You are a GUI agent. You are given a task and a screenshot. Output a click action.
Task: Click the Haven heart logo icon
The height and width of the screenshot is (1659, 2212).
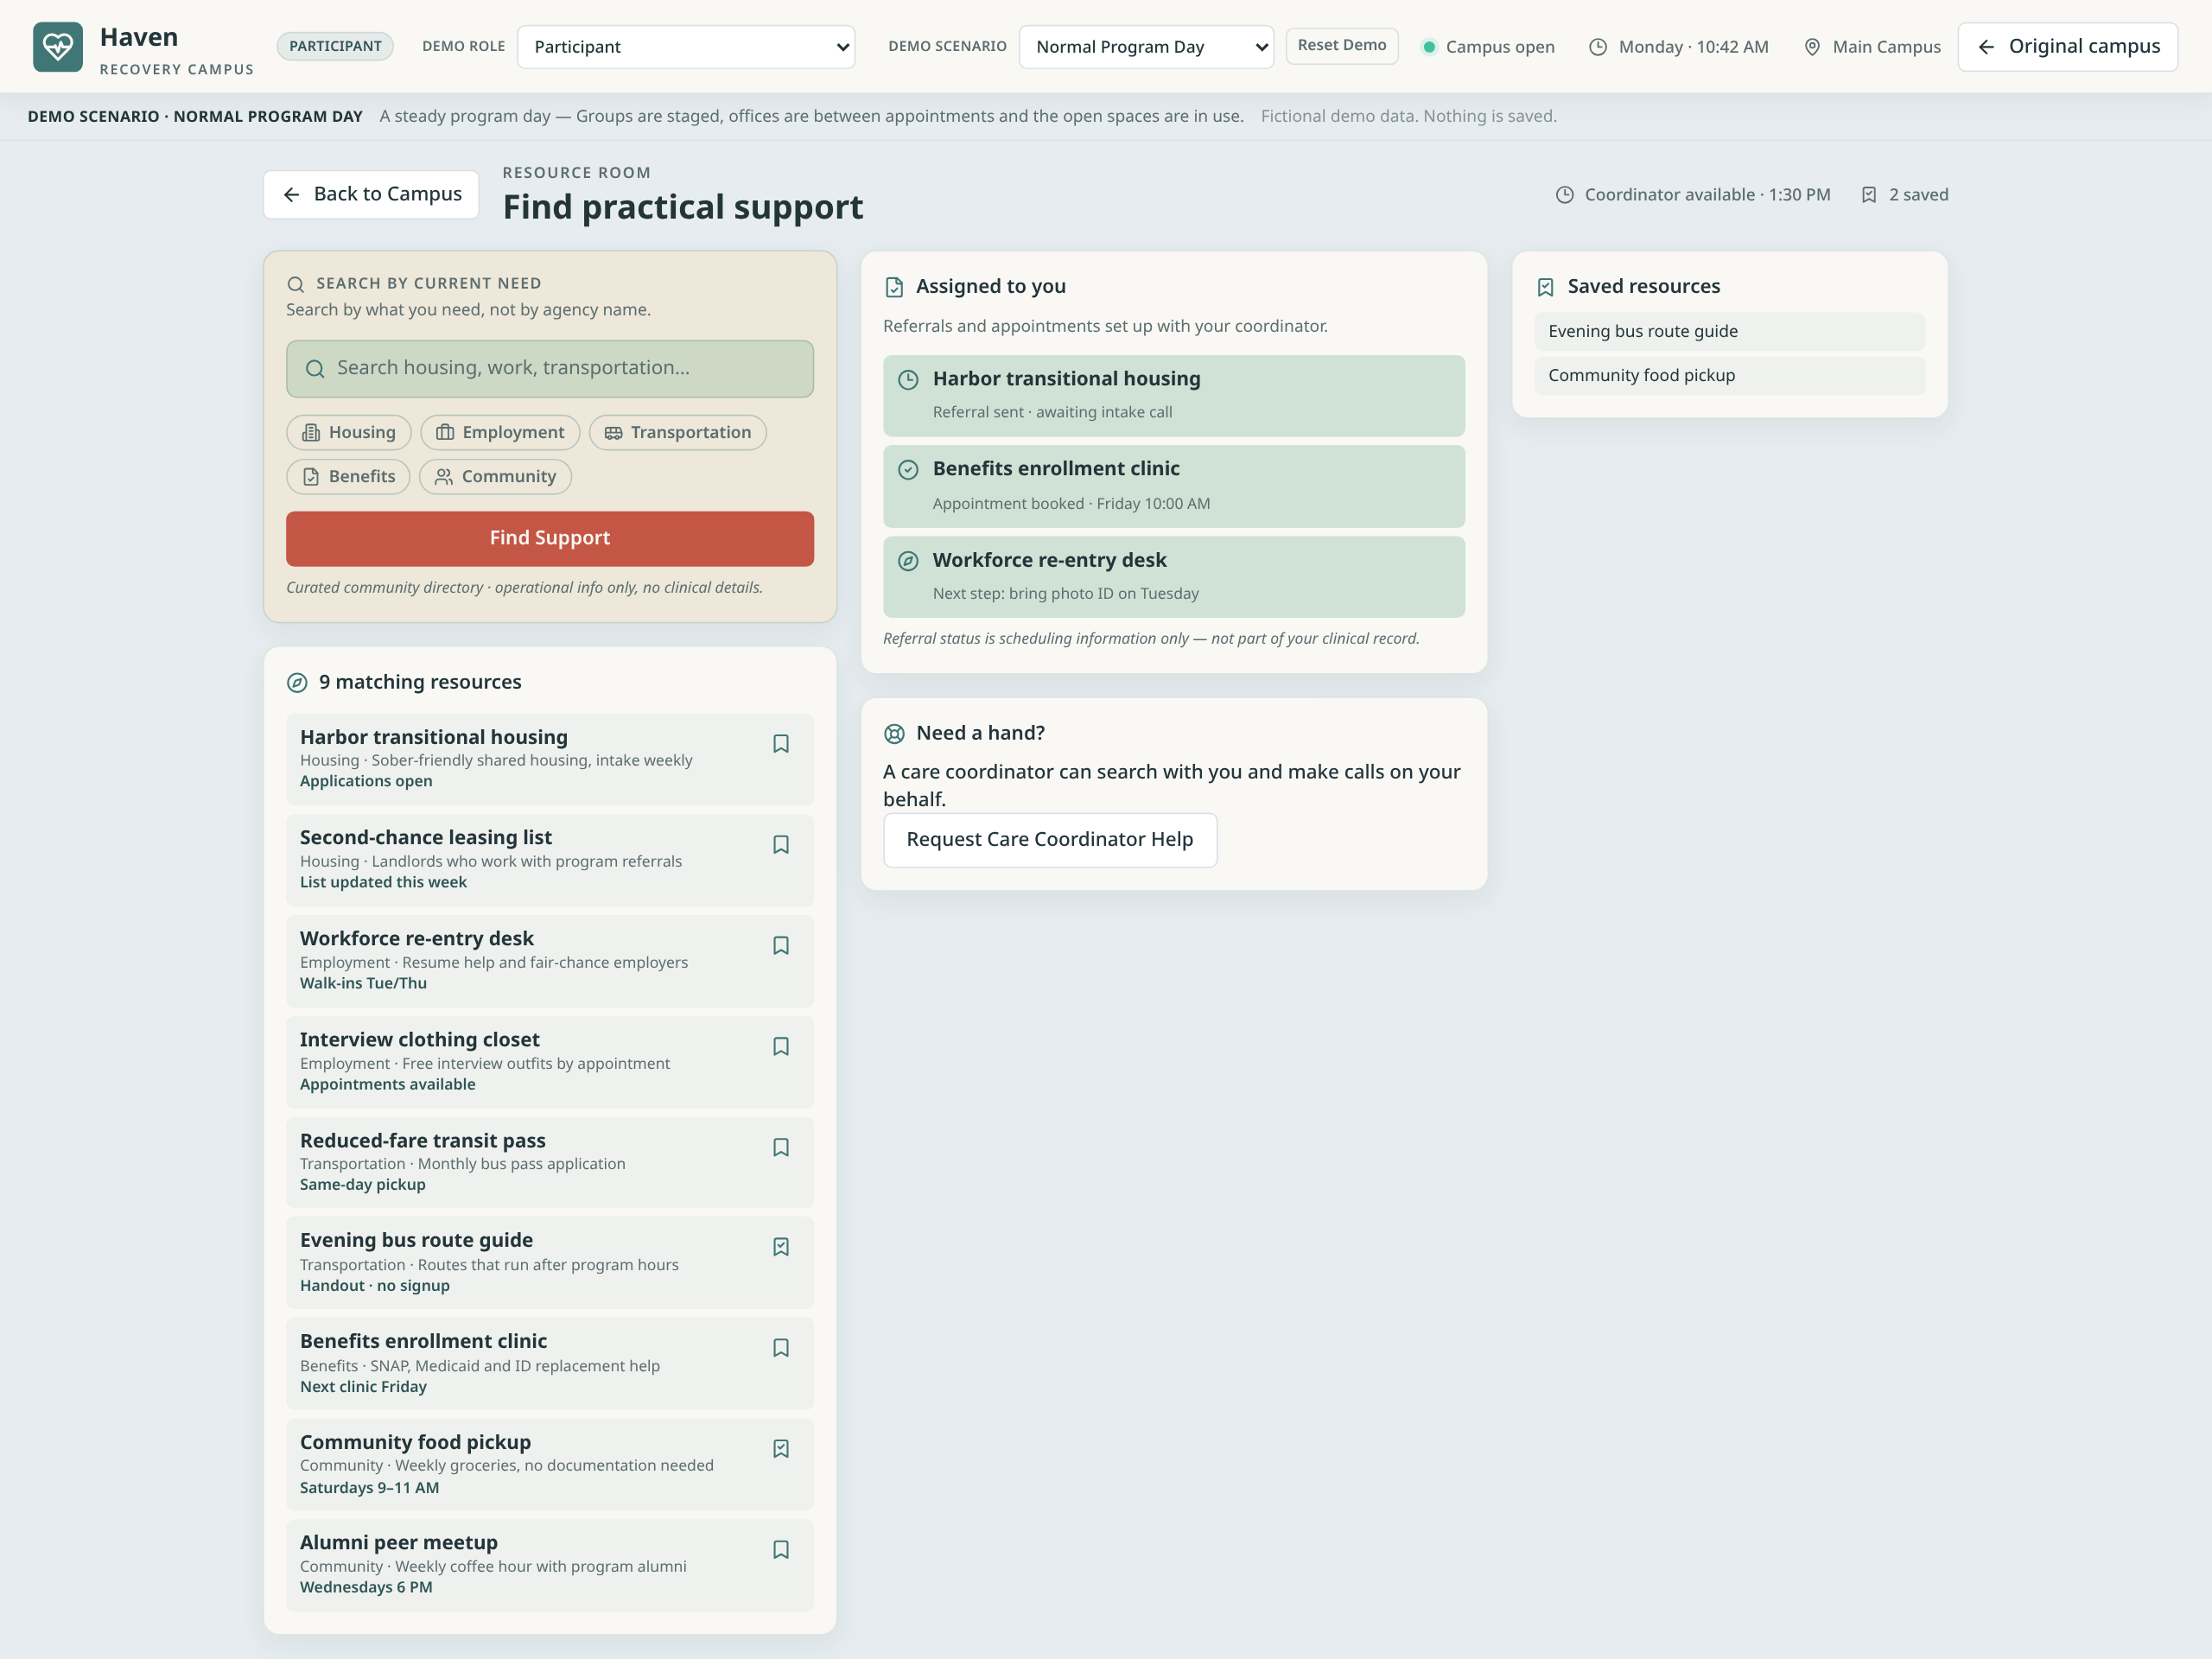click(58, 47)
